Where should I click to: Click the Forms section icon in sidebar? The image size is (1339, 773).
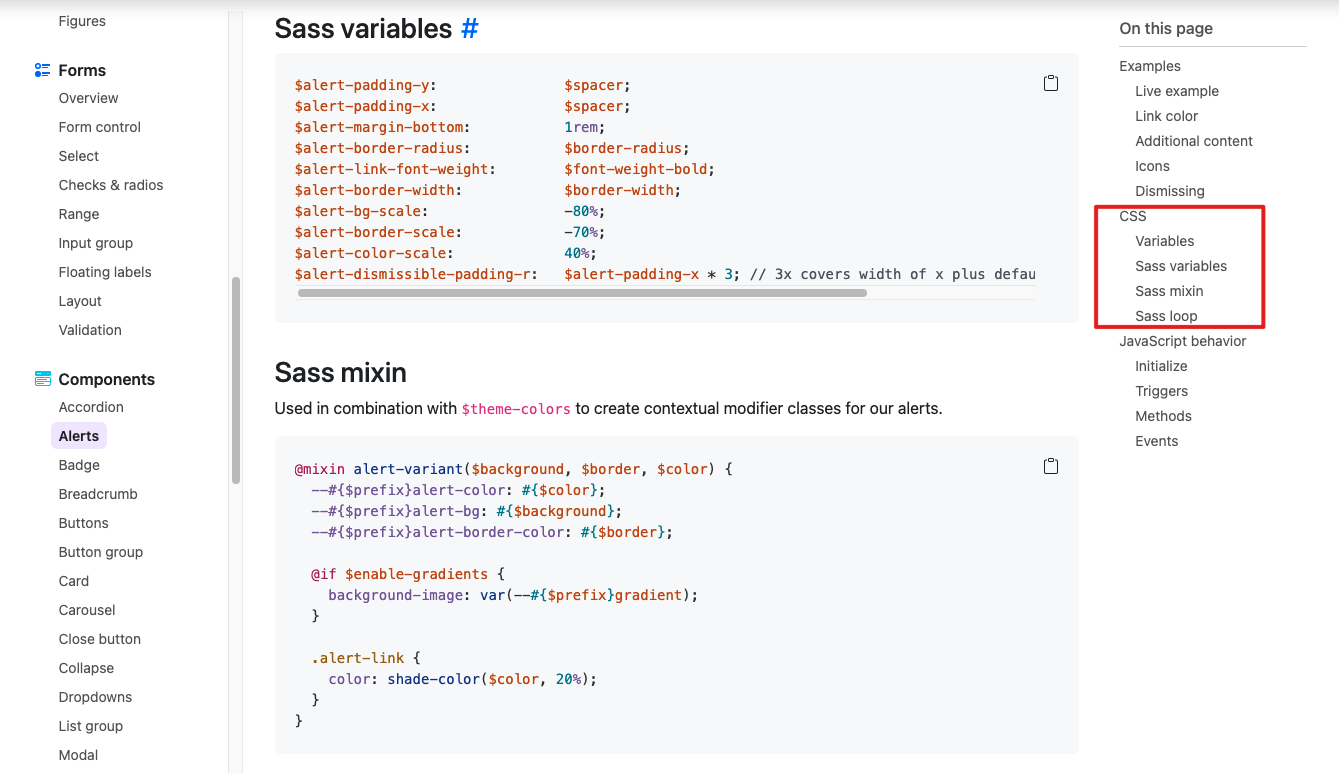point(42,70)
